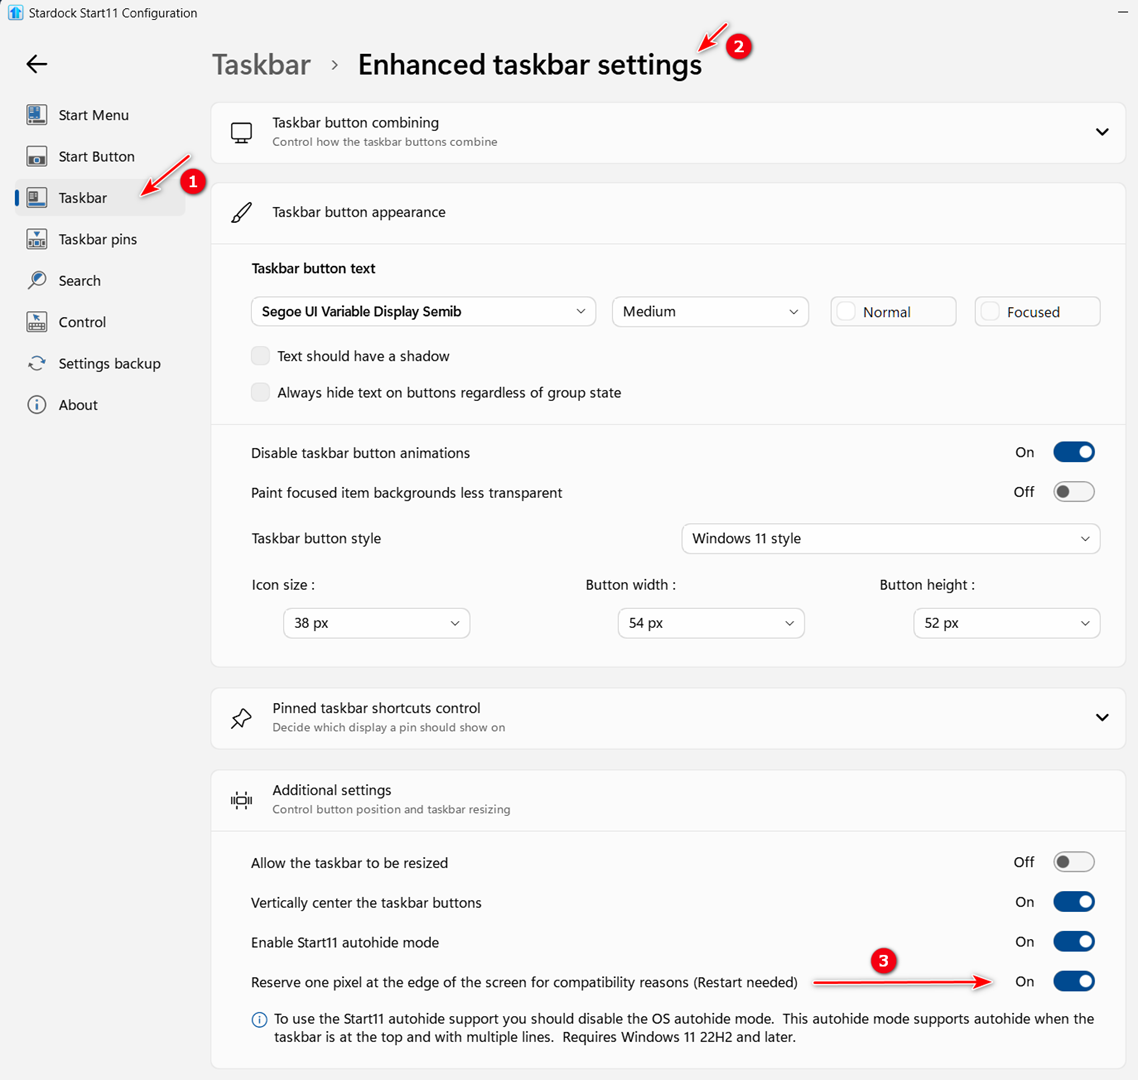The height and width of the screenshot is (1080, 1138).
Task: Go to Taskbar pins section
Action: (x=100, y=239)
